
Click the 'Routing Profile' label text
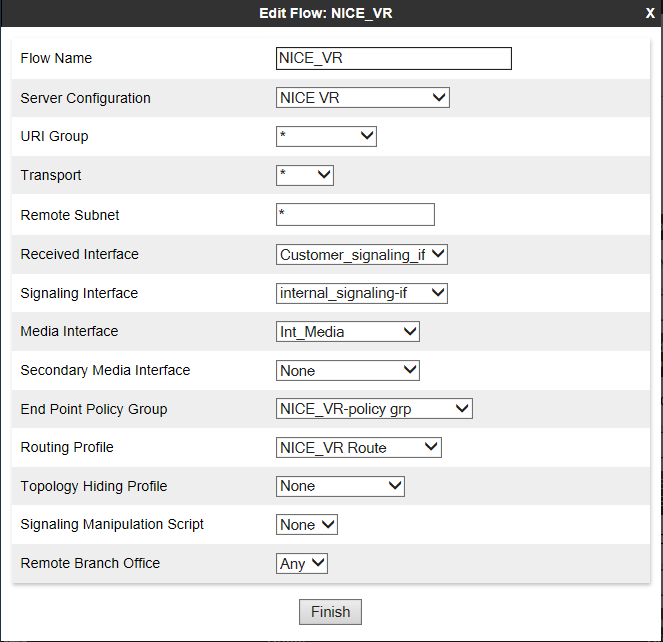67,447
